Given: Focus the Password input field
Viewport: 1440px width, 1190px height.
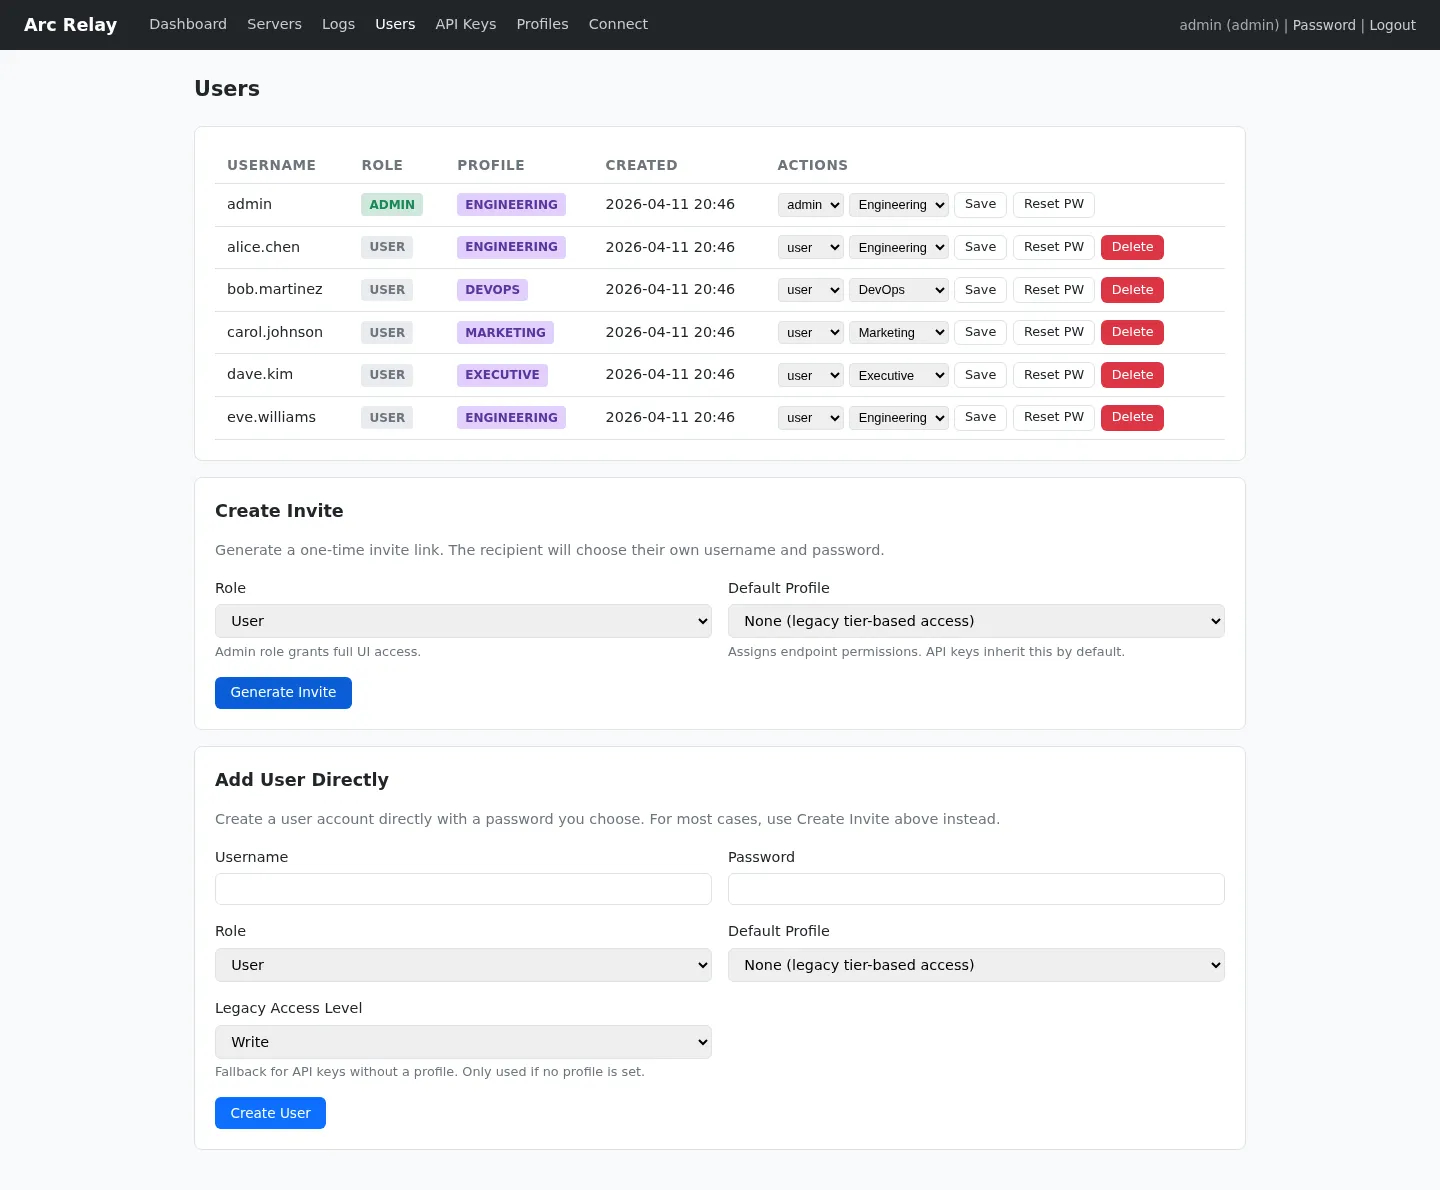Looking at the screenshot, I should [976, 889].
